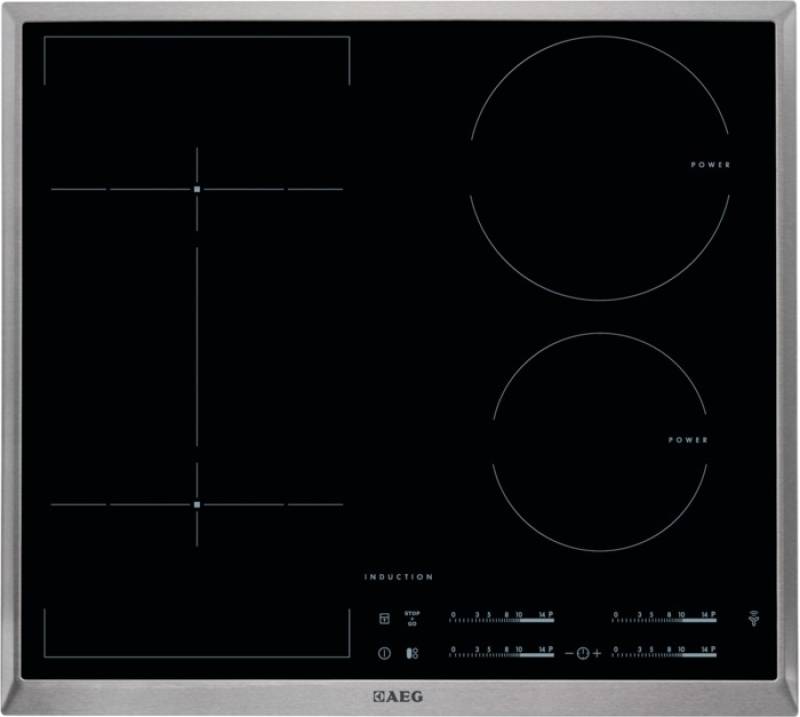The width and height of the screenshot is (800, 717).
Task: Touch the front cross marker on the flex zone
Action: pyautogui.click(x=197, y=504)
